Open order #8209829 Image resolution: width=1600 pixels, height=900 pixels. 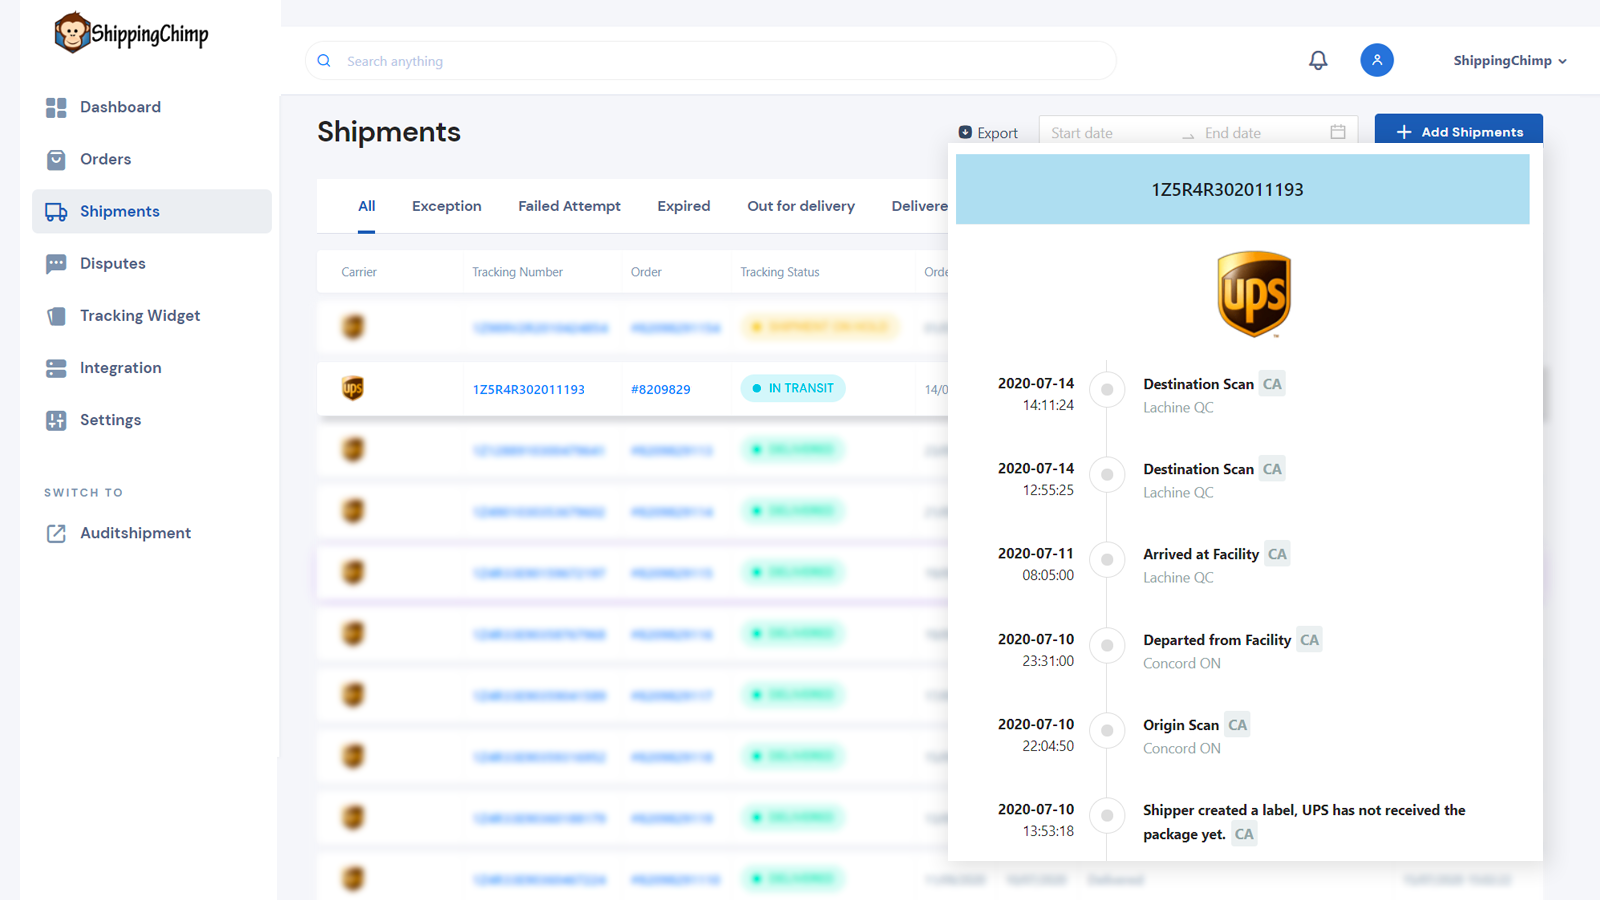coord(661,389)
